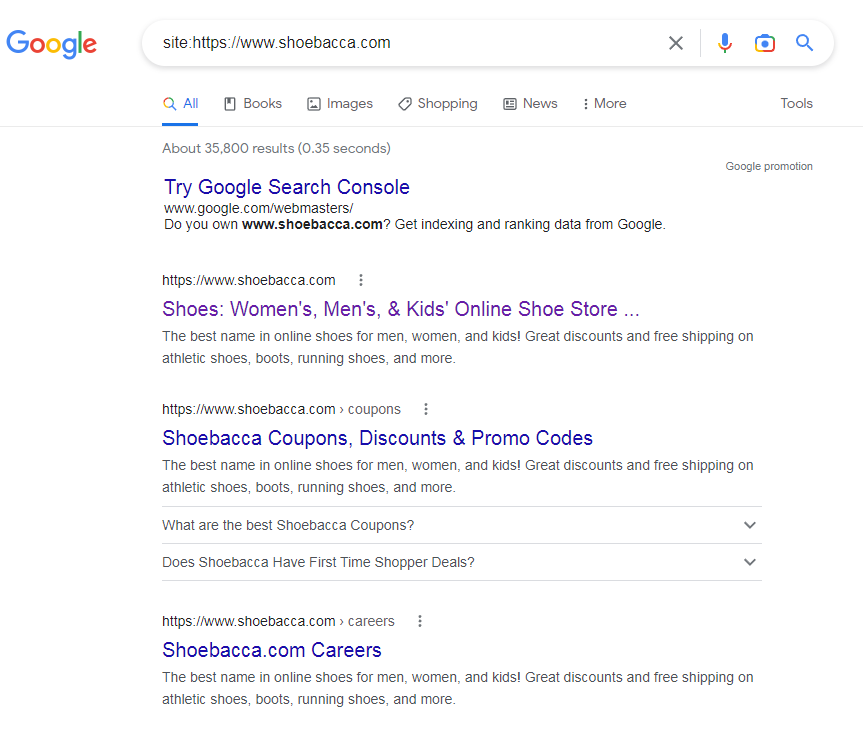
Task: Open three-dot menu beside careers result
Action: pos(420,621)
